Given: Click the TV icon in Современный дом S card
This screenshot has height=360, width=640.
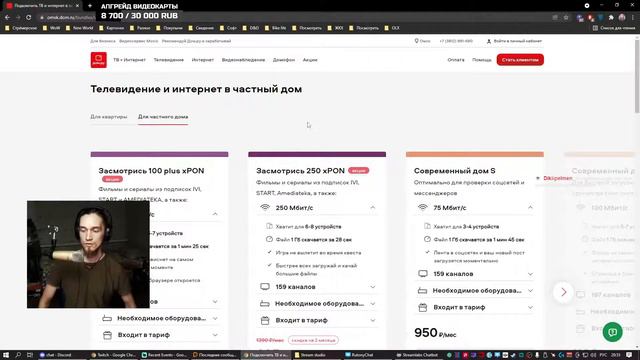Looking at the screenshot, I should (x=423, y=273).
